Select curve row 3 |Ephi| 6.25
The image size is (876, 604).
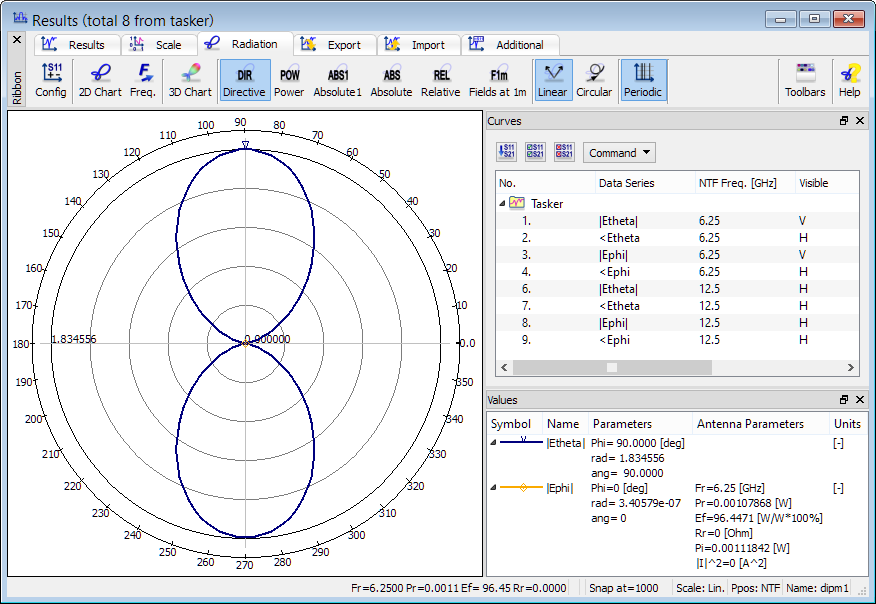tap(615, 255)
